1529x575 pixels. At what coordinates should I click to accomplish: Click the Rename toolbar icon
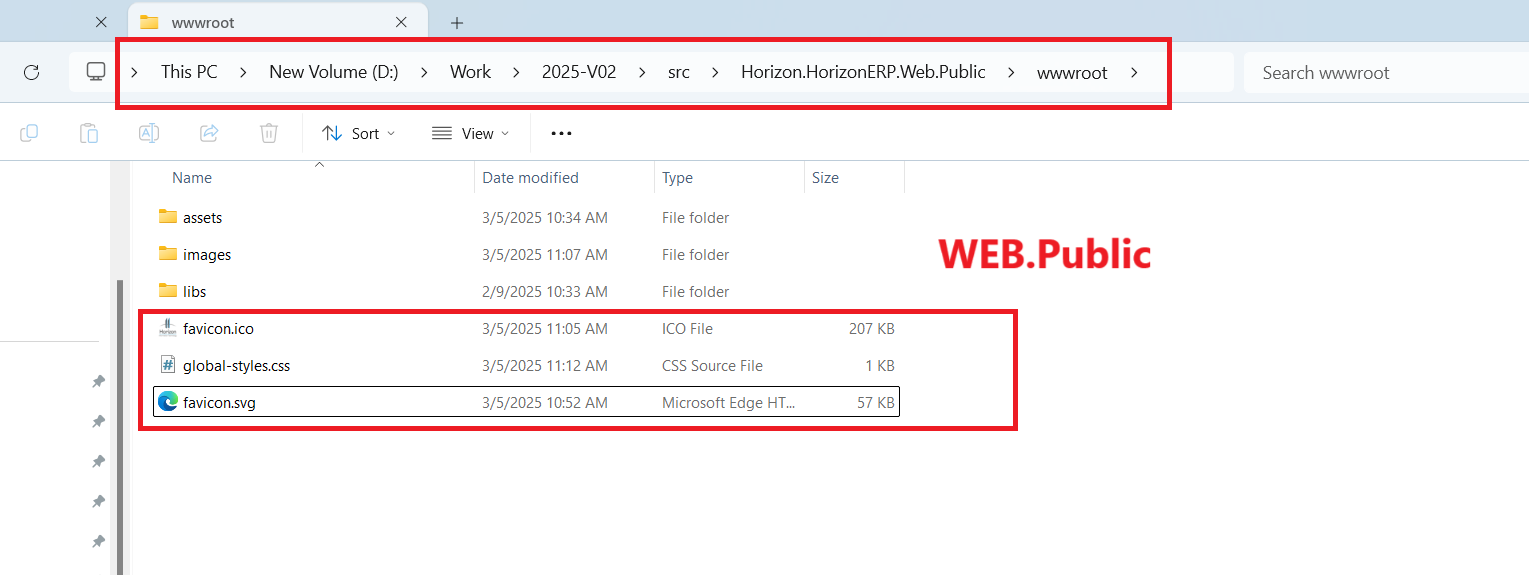click(x=149, y=133)
